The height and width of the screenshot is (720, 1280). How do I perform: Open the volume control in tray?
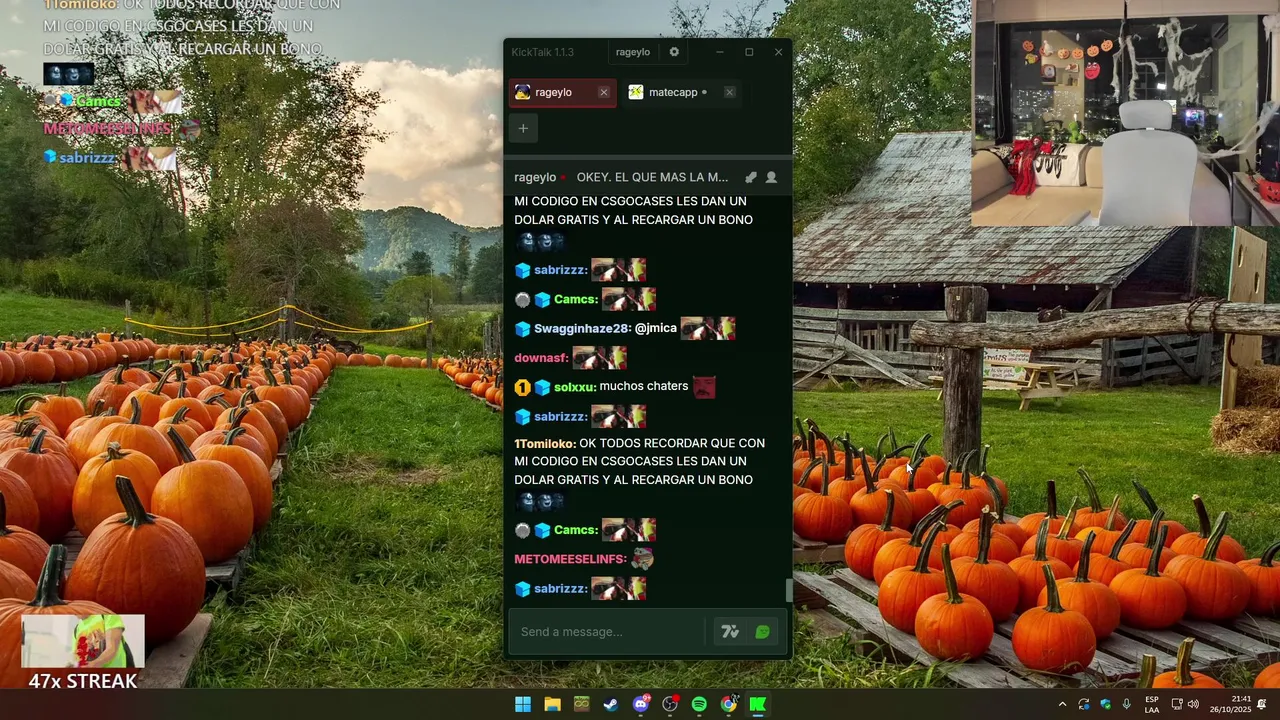tap(1193, 704)
